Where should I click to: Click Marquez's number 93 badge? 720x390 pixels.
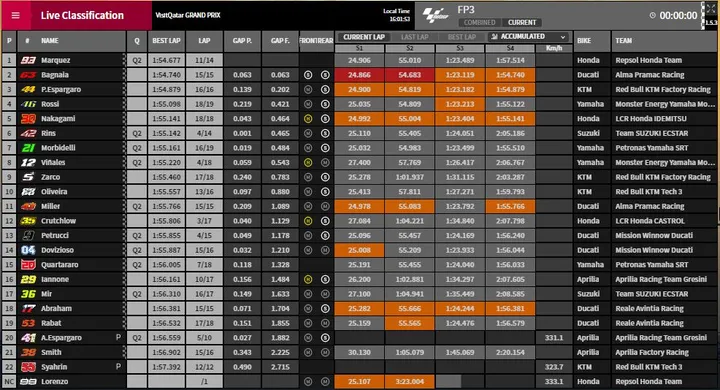coord(28,60)
